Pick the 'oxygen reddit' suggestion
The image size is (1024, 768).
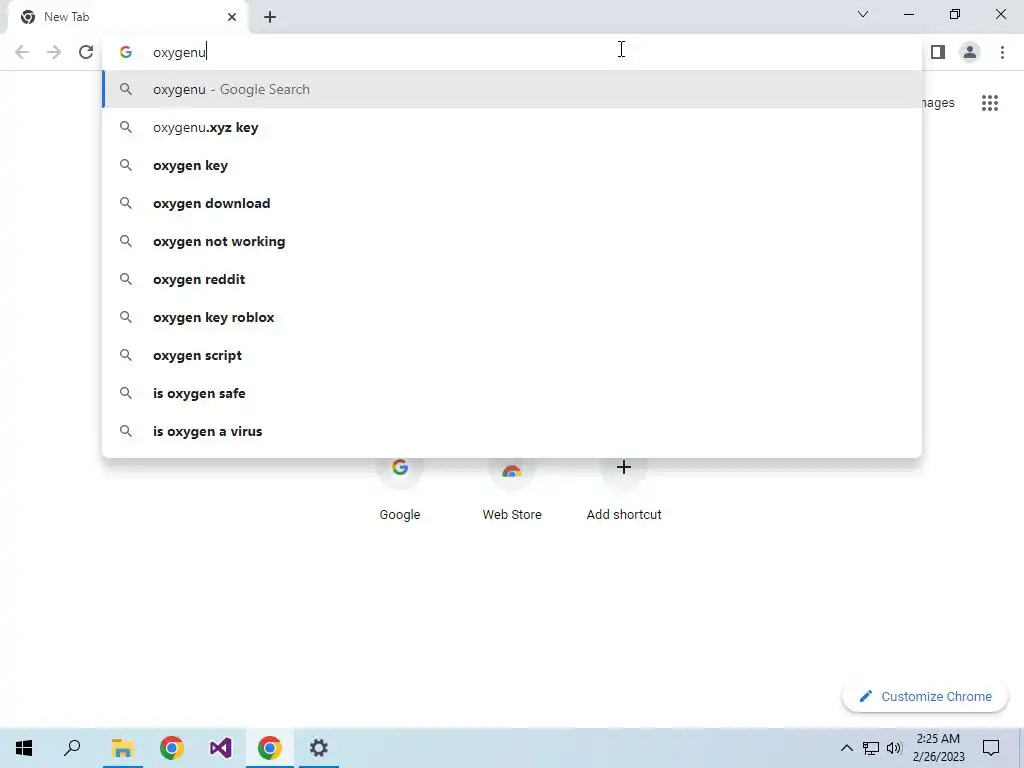[x=512, y=279]
